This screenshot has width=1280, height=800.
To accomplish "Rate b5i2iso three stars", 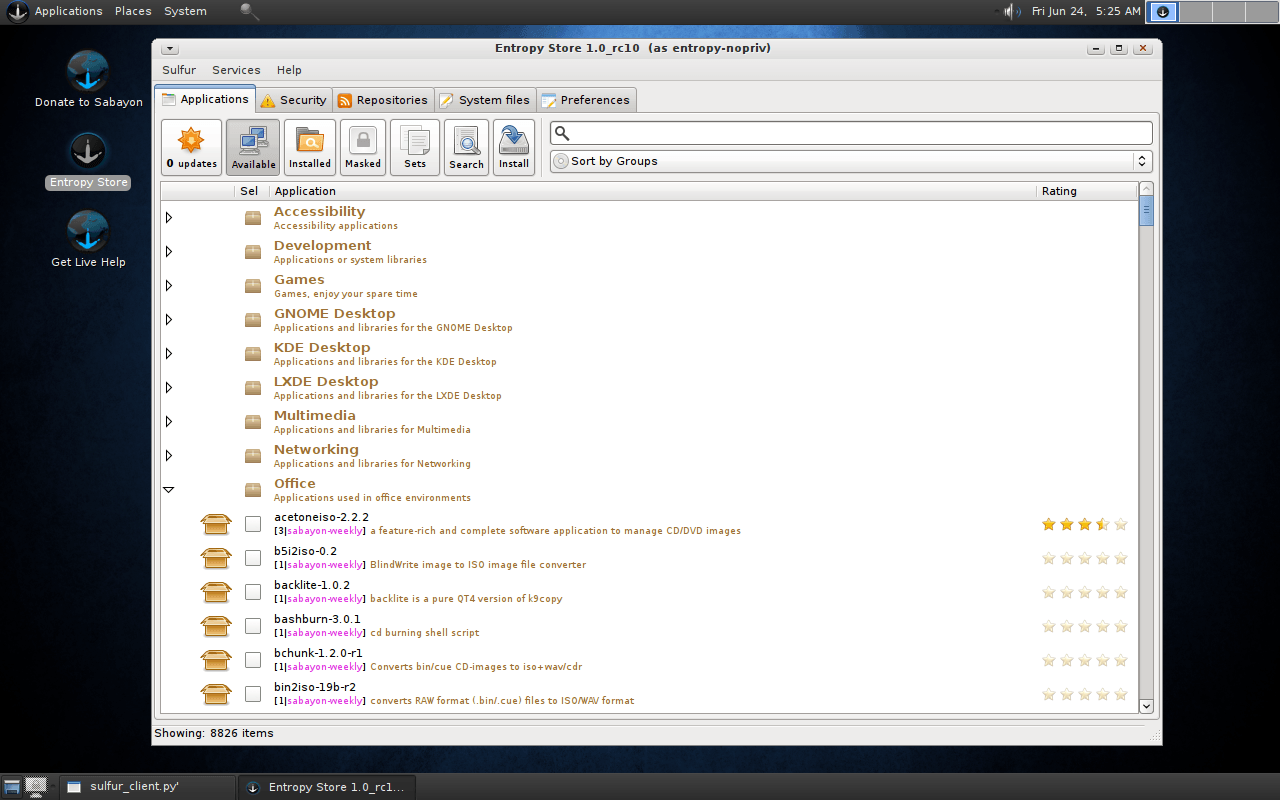I will 1084,558.
